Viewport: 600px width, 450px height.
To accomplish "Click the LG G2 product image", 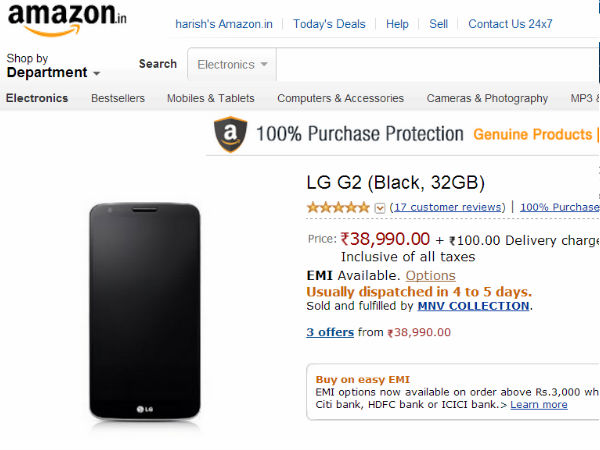I will [x=144, y=311].
